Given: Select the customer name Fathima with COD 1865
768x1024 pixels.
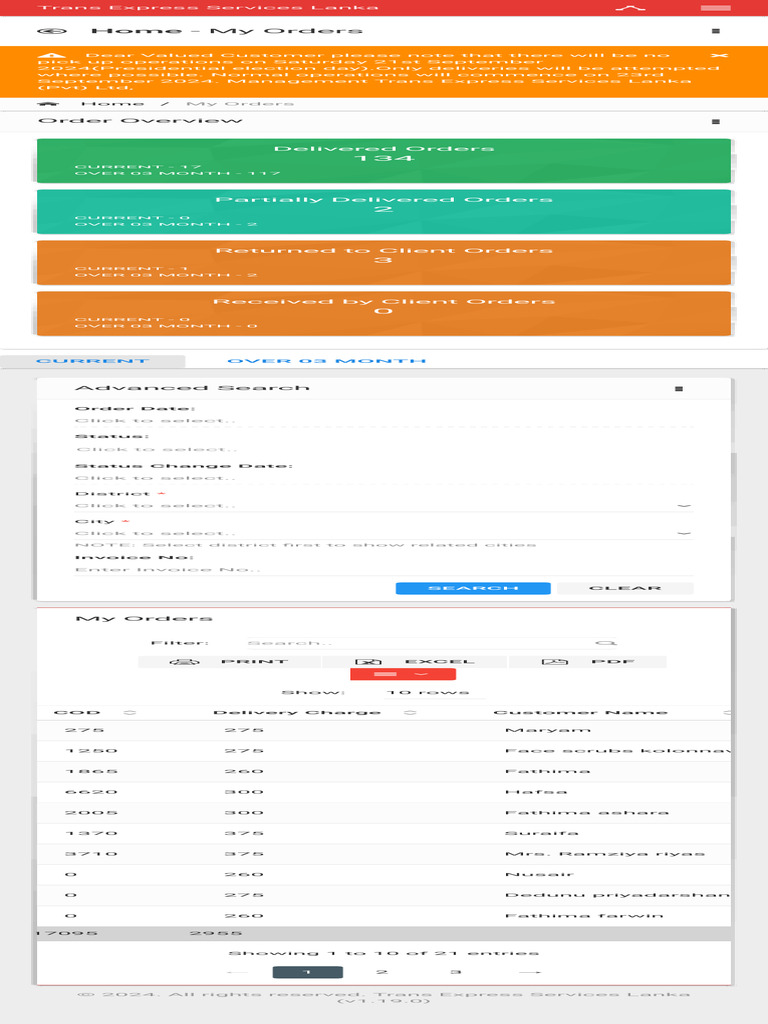Looking at the screenshot, I should click(x=547, y=771).
